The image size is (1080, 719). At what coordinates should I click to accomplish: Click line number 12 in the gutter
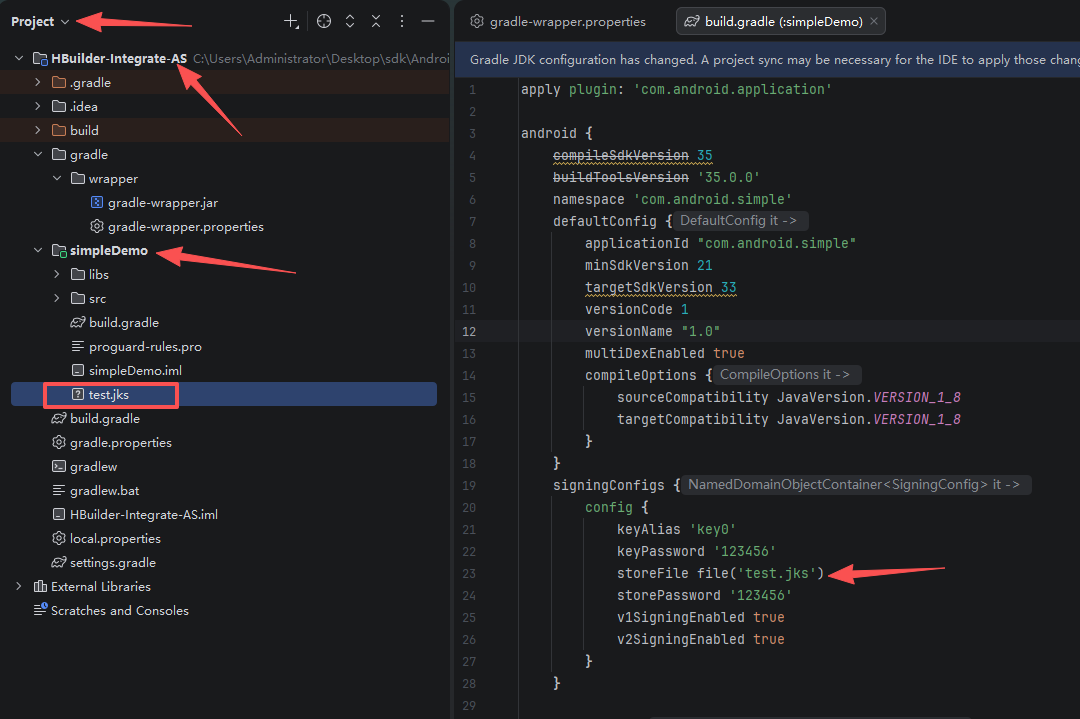(469, 331)
